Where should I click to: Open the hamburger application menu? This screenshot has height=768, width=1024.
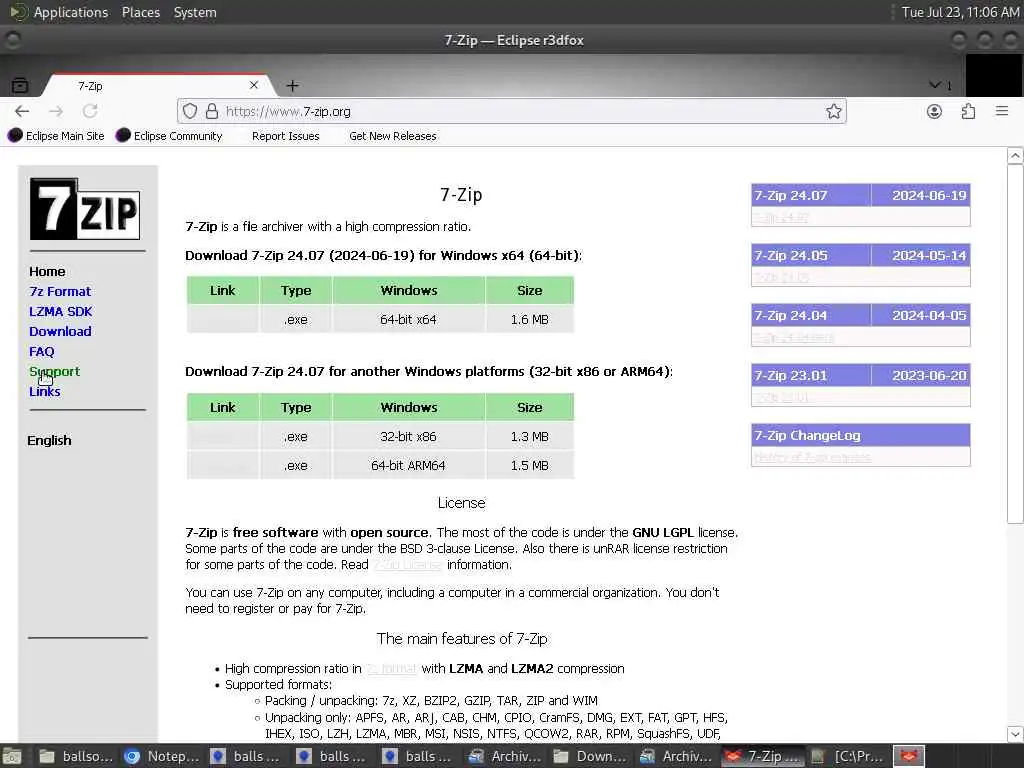(1002, 112)
